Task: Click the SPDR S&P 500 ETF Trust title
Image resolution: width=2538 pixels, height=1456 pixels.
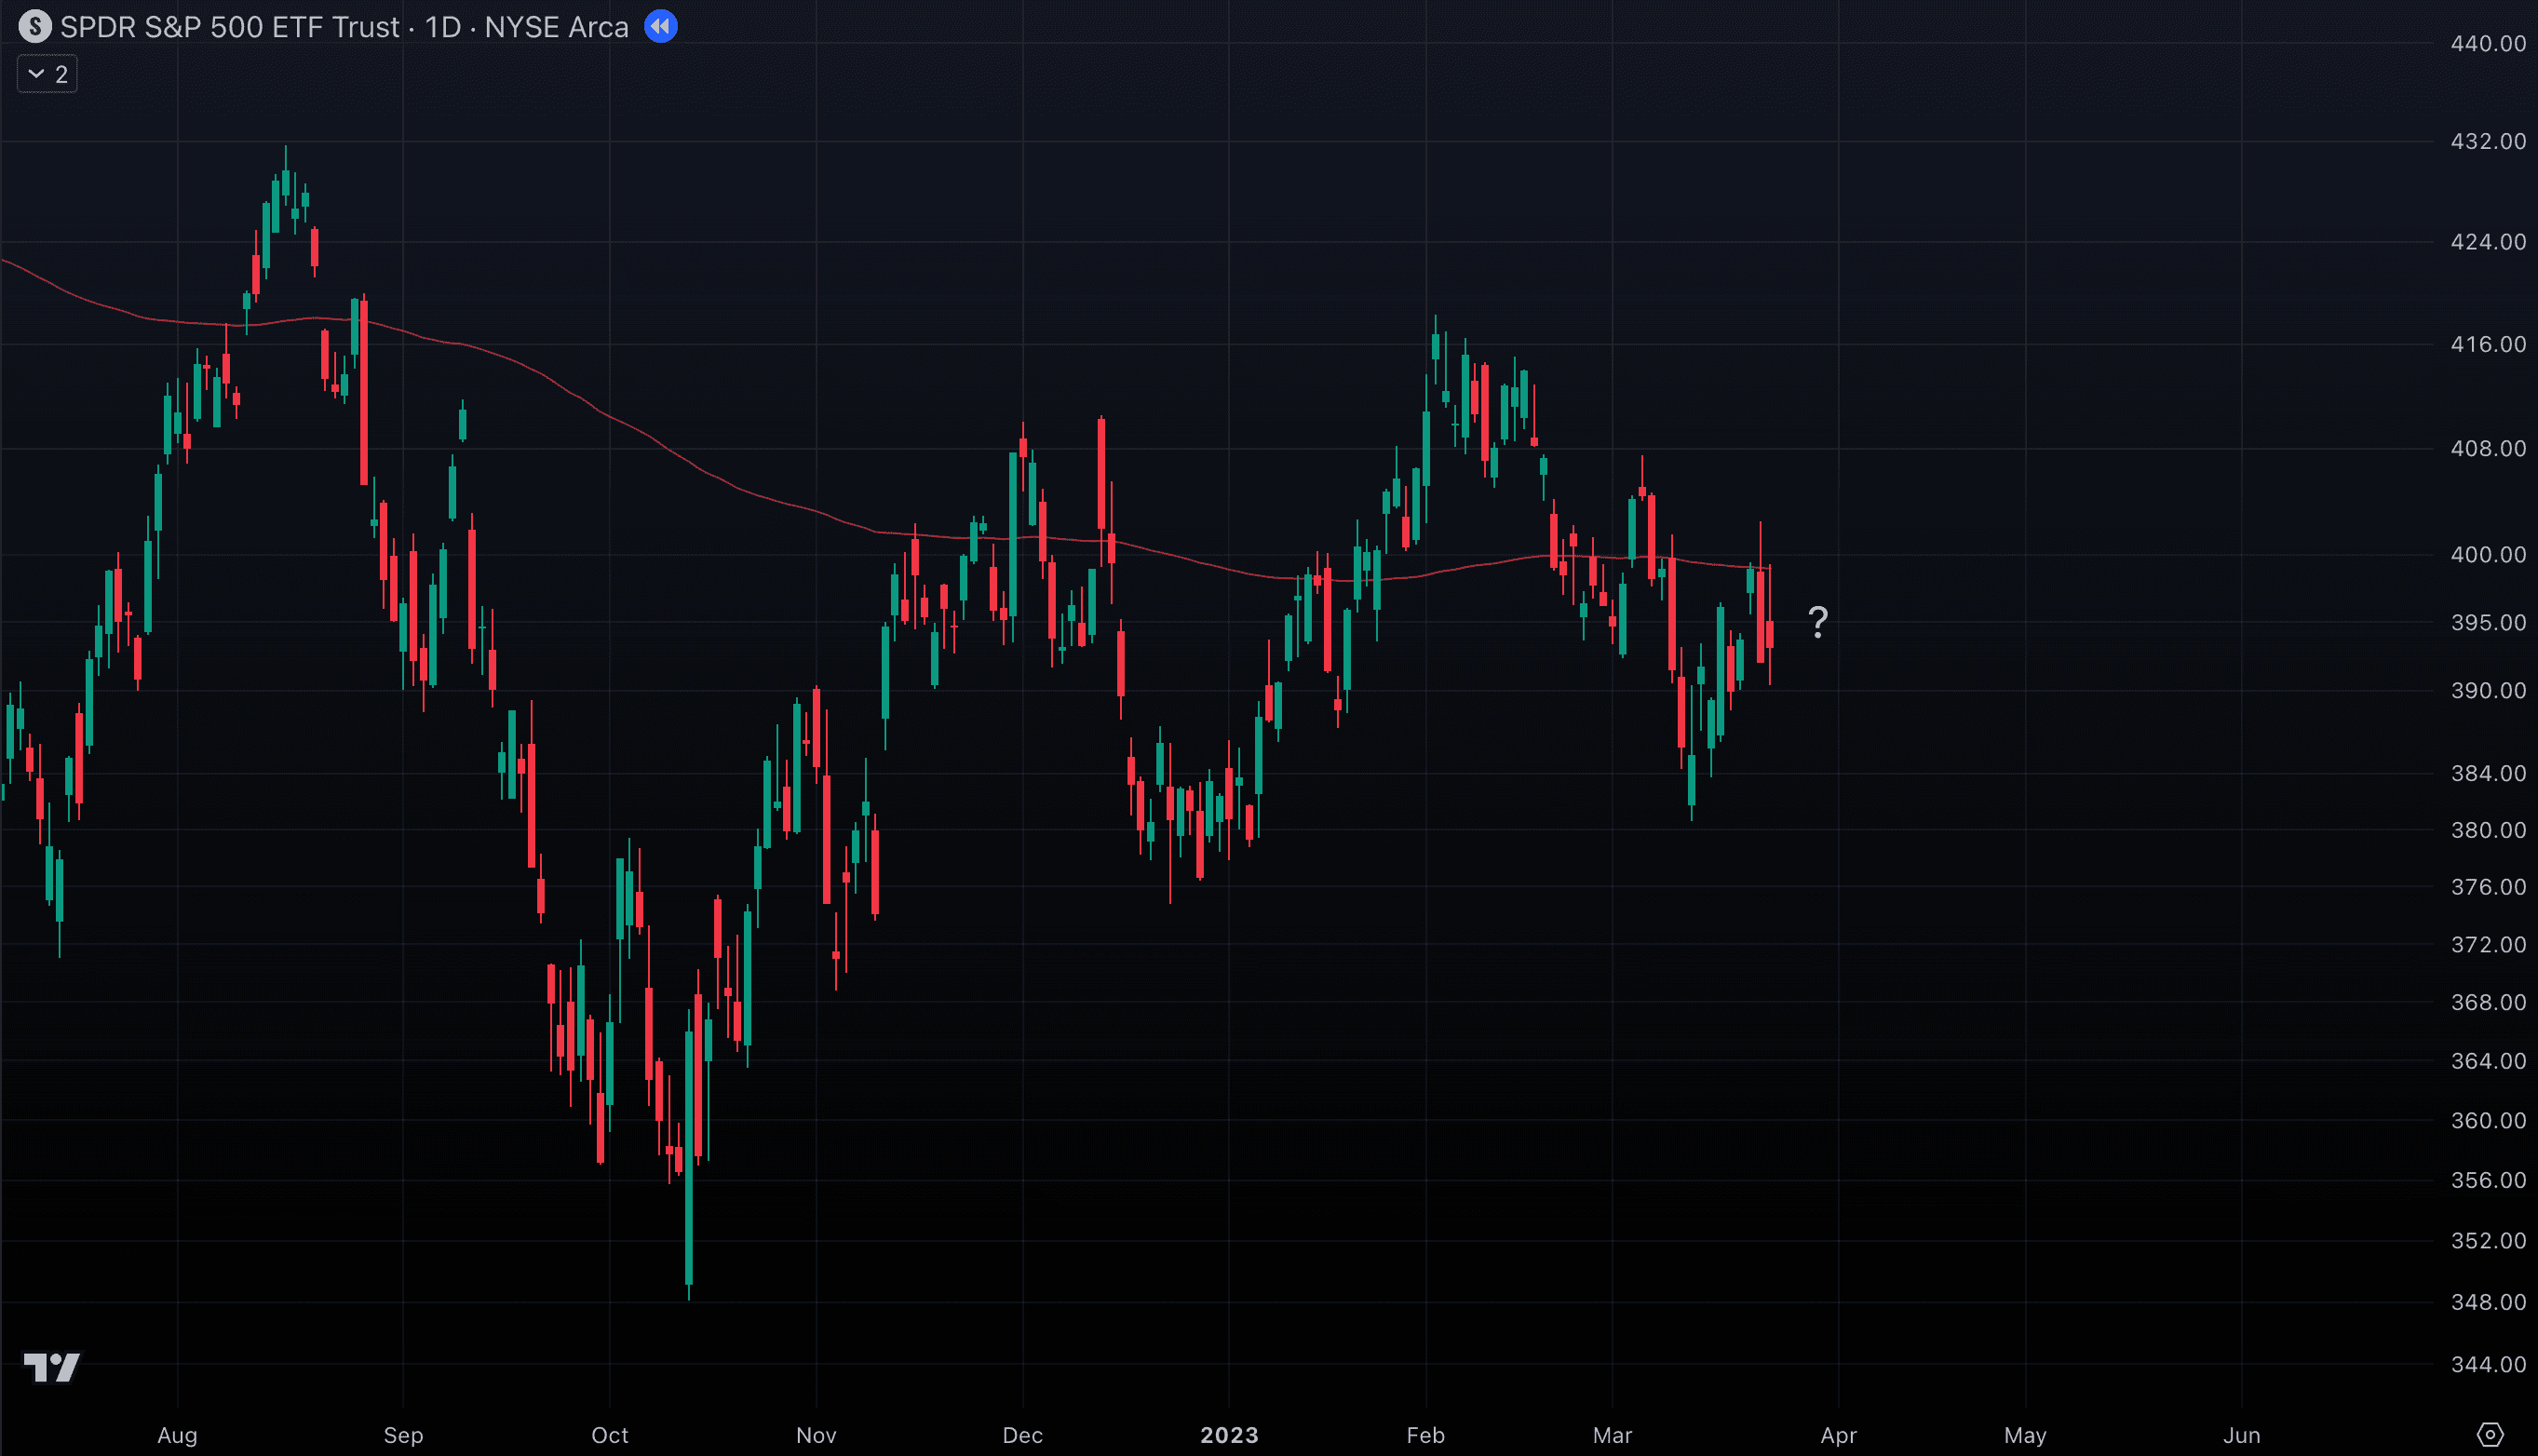Action: [229, 27]
